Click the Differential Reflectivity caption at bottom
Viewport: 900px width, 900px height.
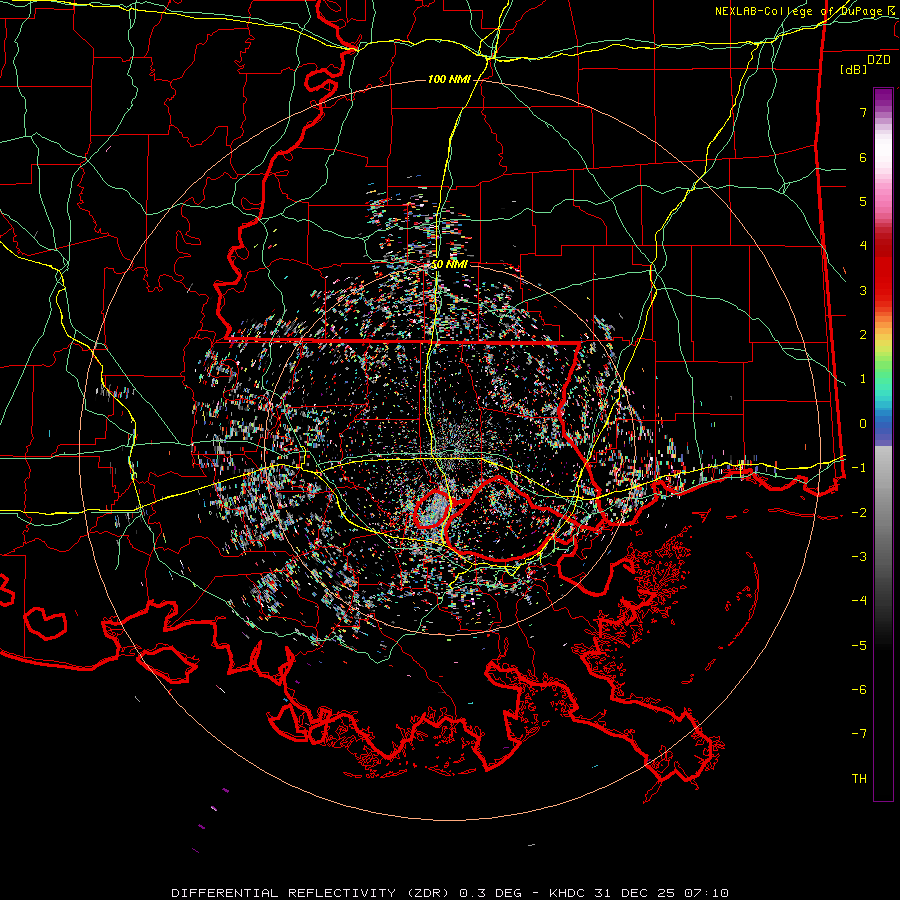point(450,893)
